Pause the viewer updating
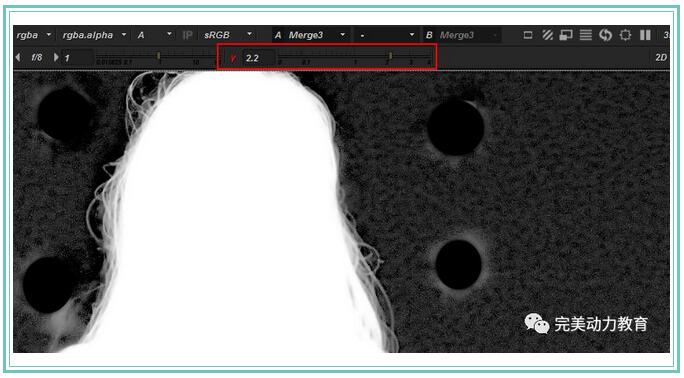The height and width of the screenshot is (378, 684). (x=645, y=35)
